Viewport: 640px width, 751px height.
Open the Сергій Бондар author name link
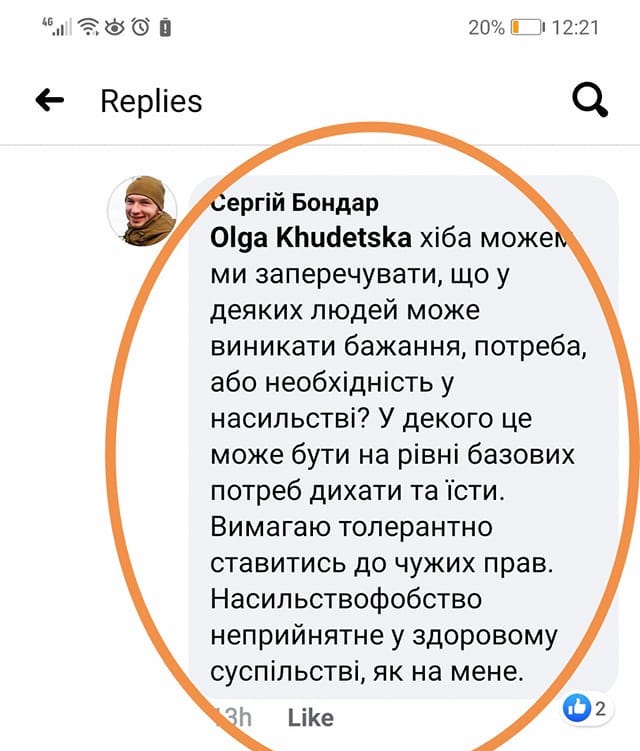pyautogui.click(x=295, y=203)
